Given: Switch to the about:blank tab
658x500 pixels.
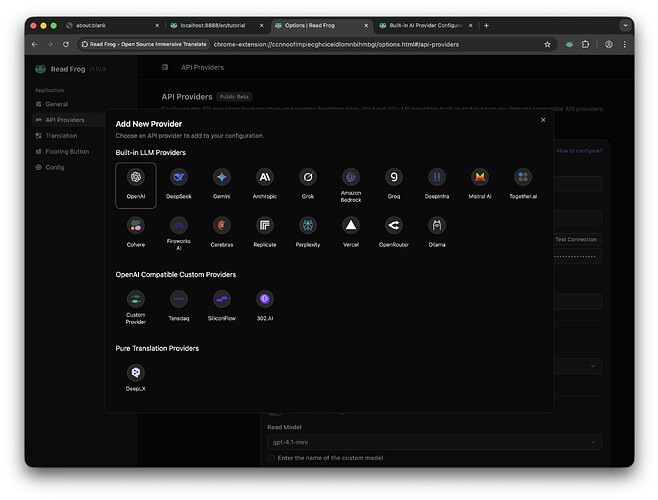Looking at the screenshot, I should pos(112,25).
